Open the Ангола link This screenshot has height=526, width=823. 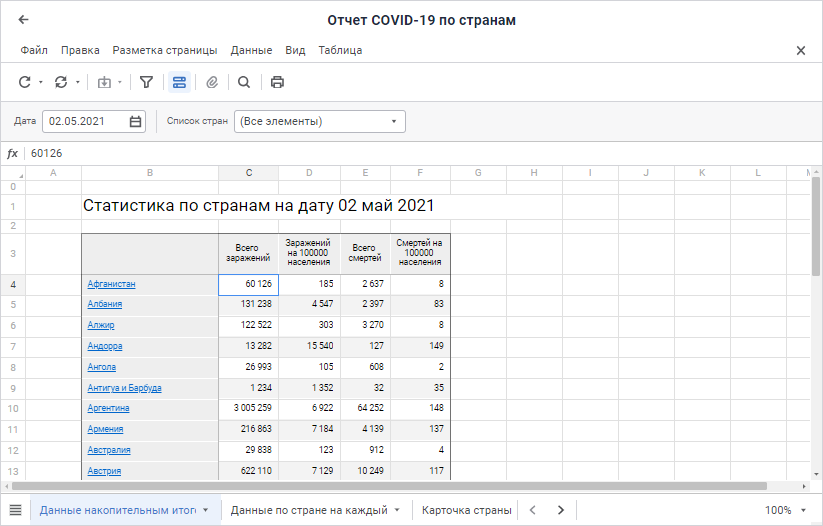click(102, 367)
